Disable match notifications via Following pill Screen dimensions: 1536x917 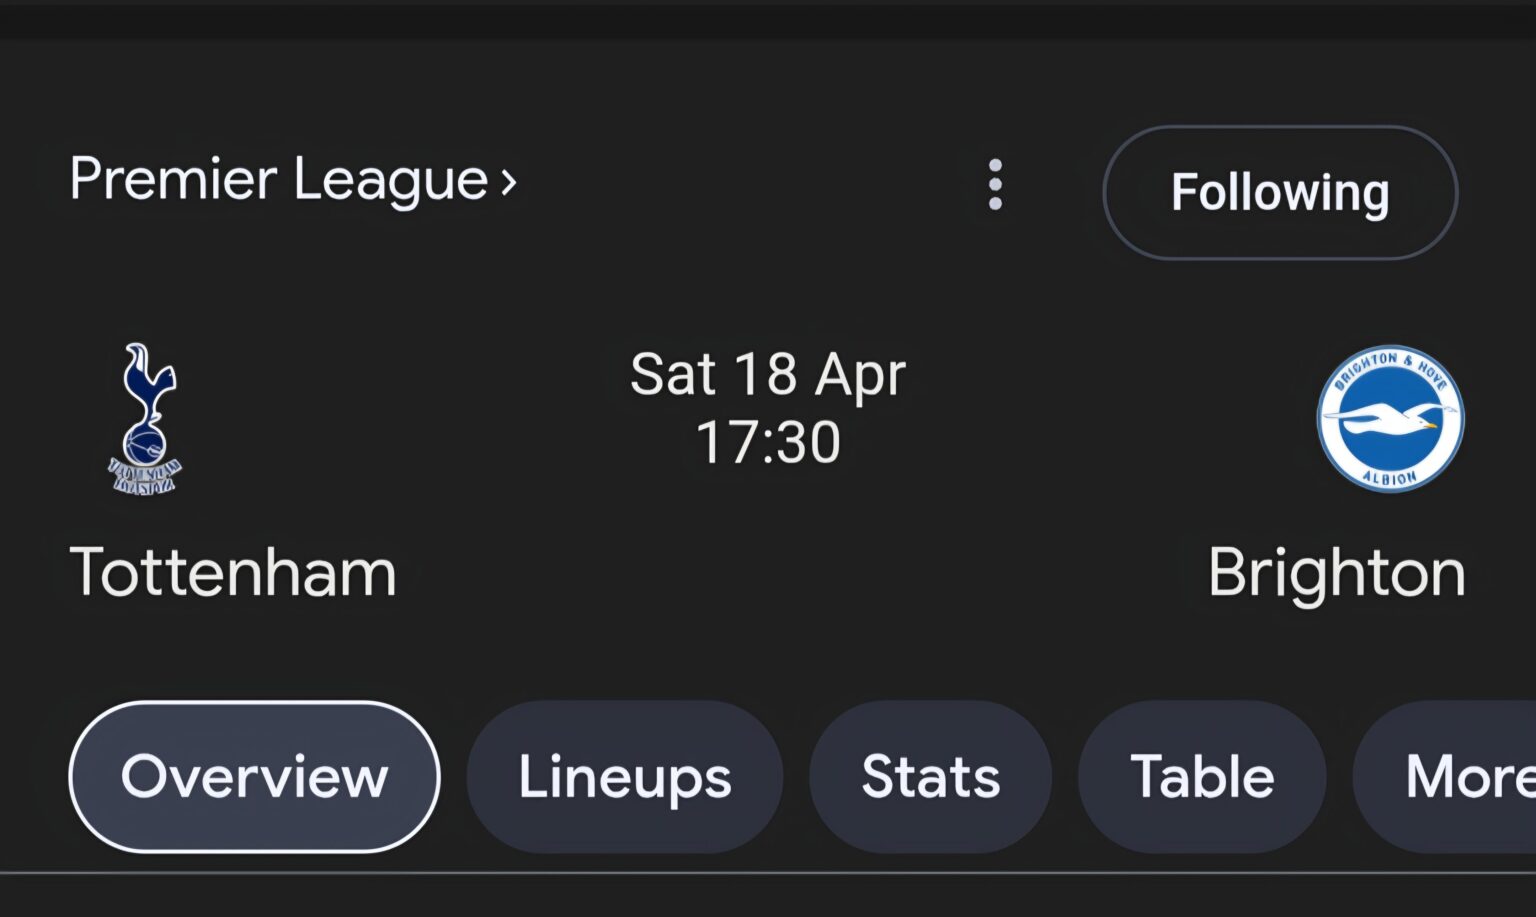click(x=1281, y=192)
